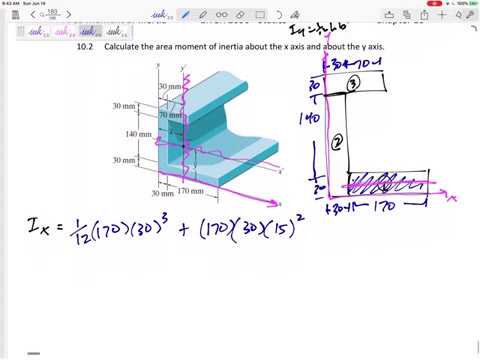The width and height of the screenshot is (480, 360).
Task: Go to the previous page arrow
Action: pos(33,14)
